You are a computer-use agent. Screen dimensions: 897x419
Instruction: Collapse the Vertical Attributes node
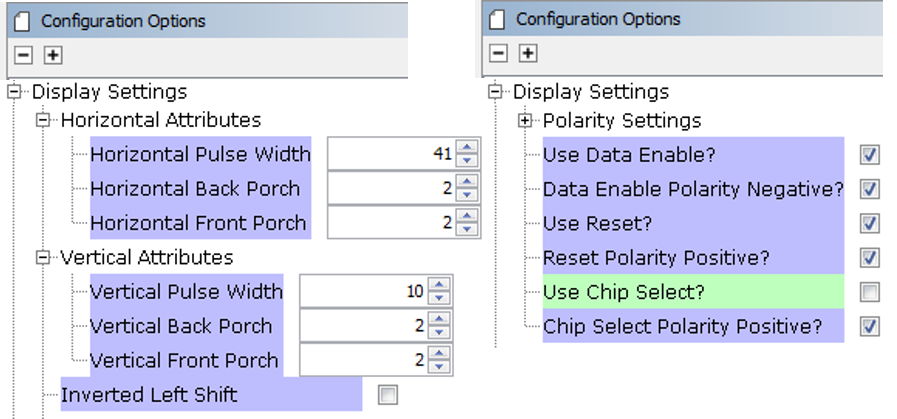coord(43,258)
